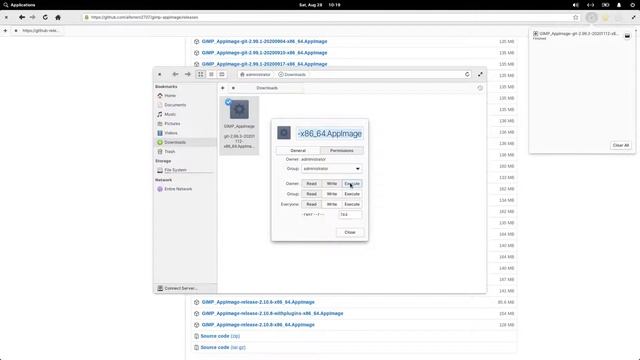640x360 pixels.
Task: Toggle Everyone Write permission
Action: point(332,204)
